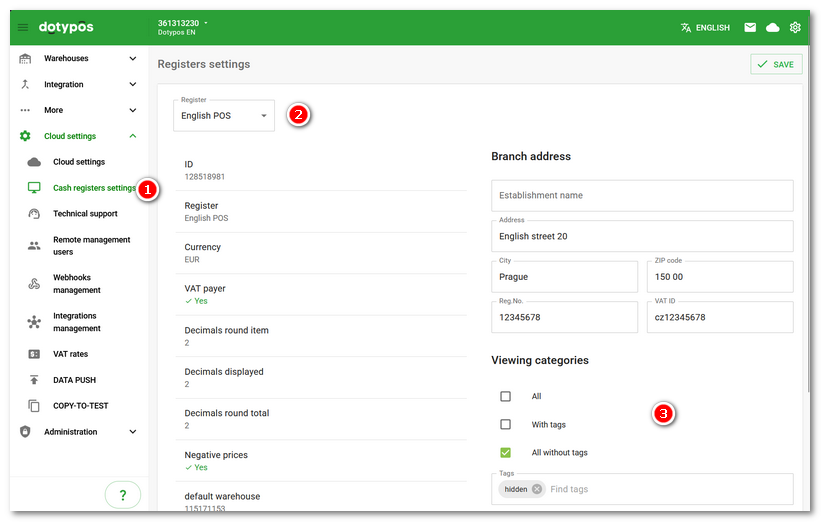Click the More three-dots icon

point(25,110)
